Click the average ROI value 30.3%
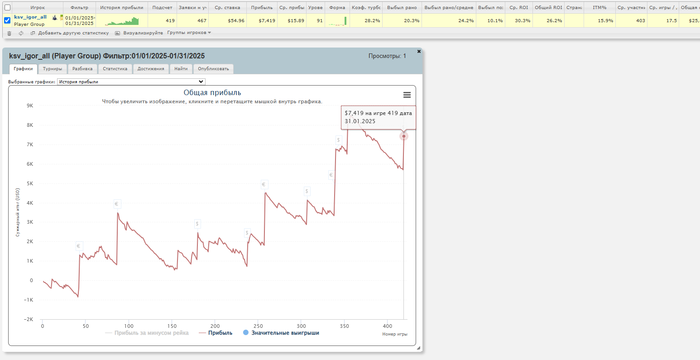 (523, 21)
